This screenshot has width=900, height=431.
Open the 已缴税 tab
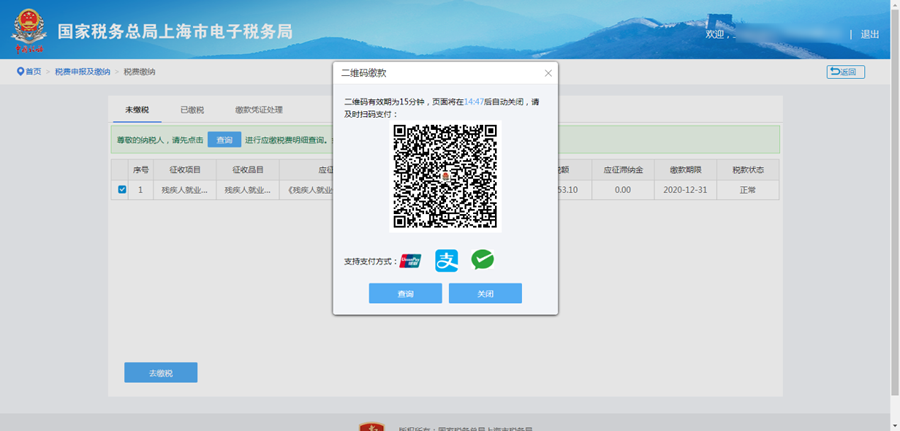192,110
